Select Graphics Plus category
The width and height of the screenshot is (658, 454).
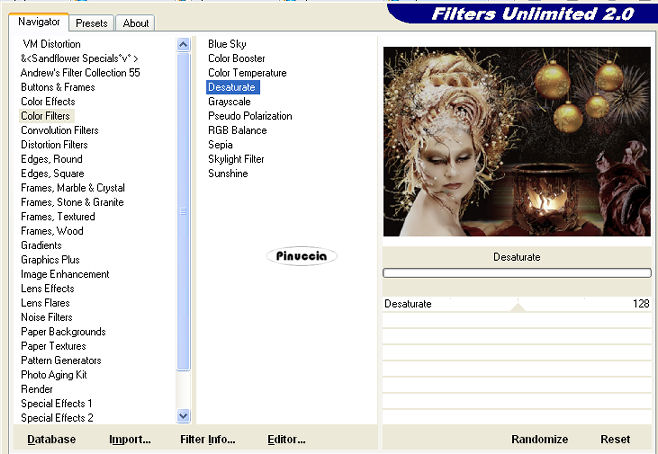click(50, 260)
